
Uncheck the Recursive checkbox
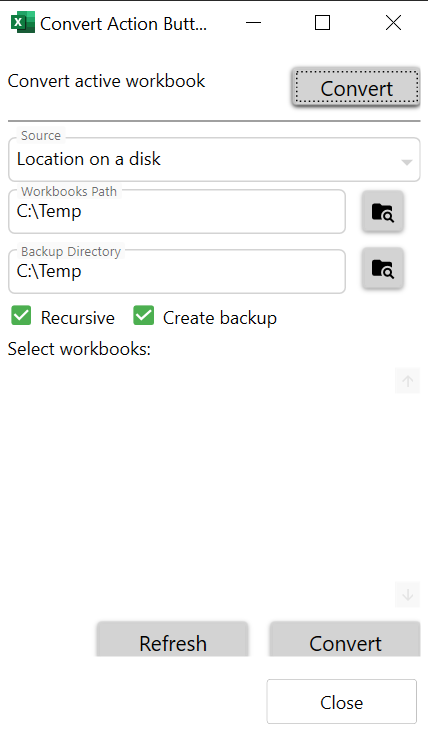pyautogui.click(x=21, y=315)
